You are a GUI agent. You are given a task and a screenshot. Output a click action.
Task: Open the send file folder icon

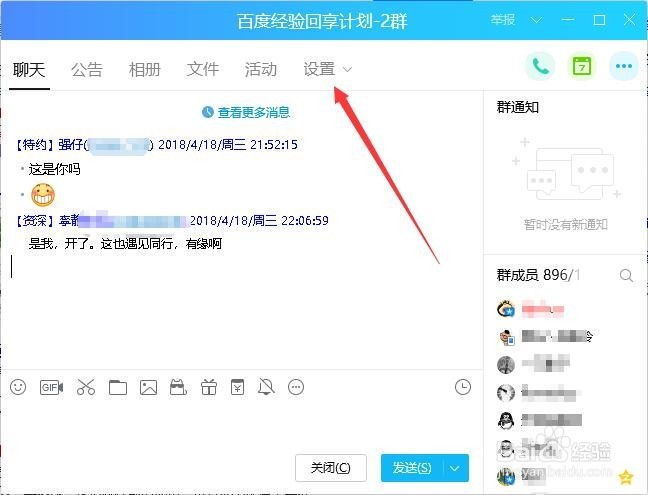tap(118, 387)
